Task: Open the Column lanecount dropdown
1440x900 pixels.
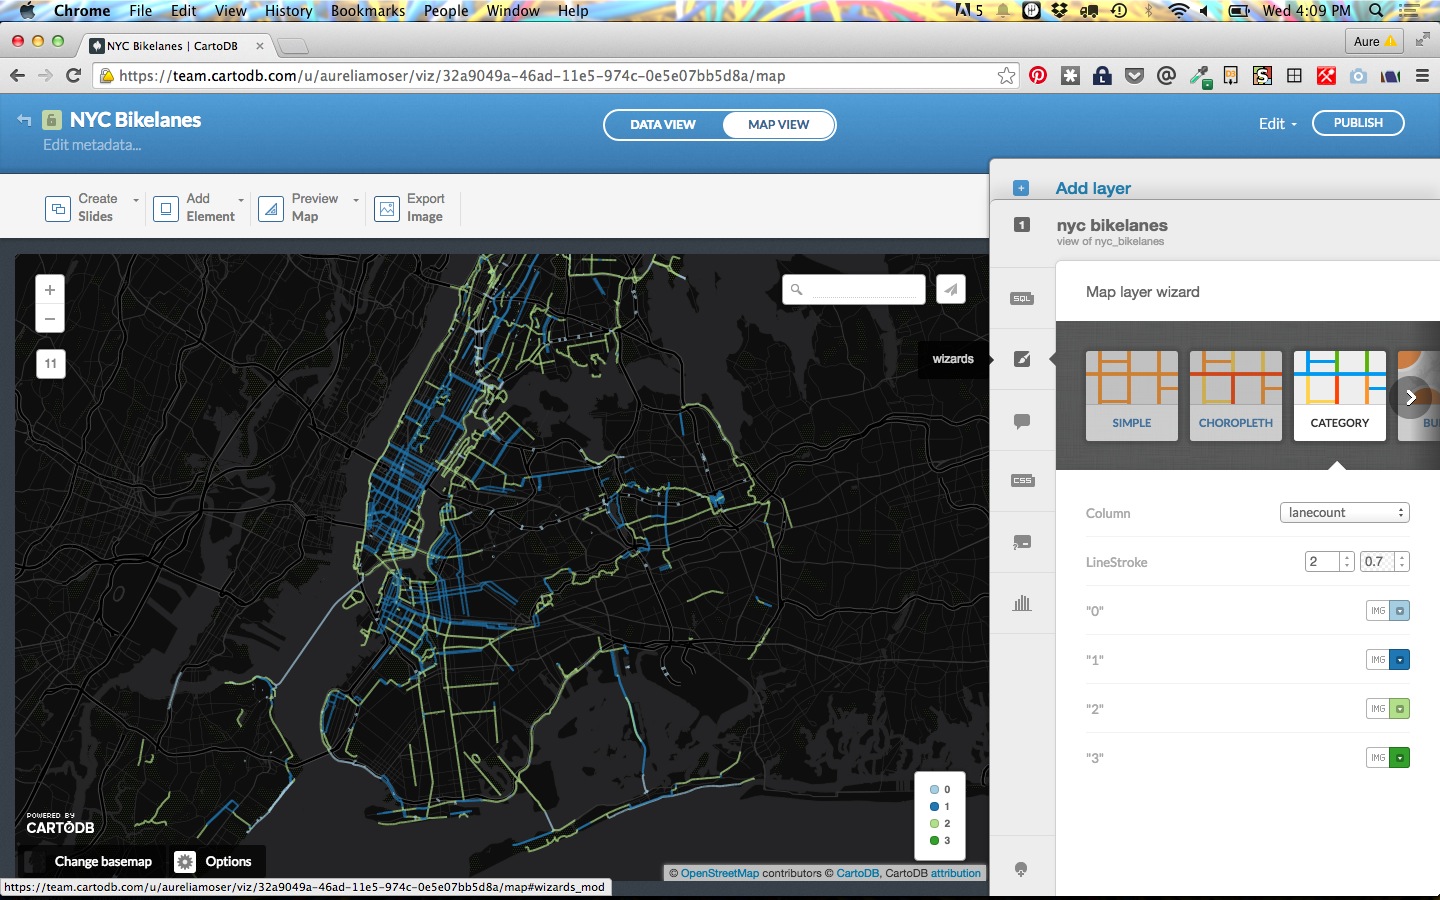Action: tap(1344, 513)
